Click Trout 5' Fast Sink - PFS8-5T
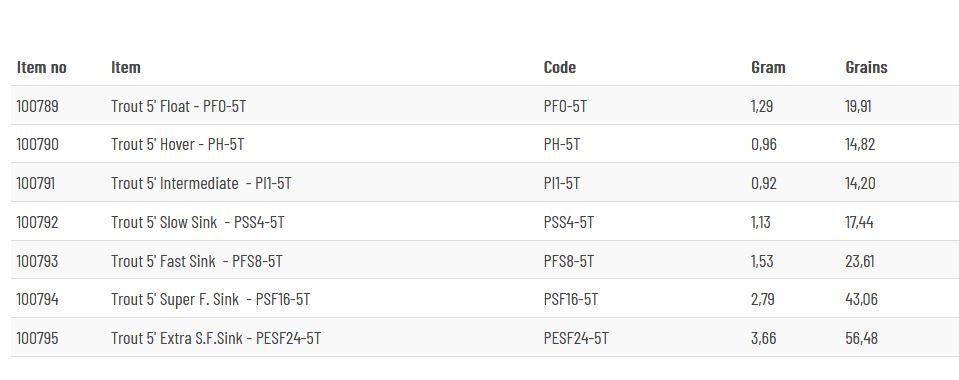 pos(196,261)
